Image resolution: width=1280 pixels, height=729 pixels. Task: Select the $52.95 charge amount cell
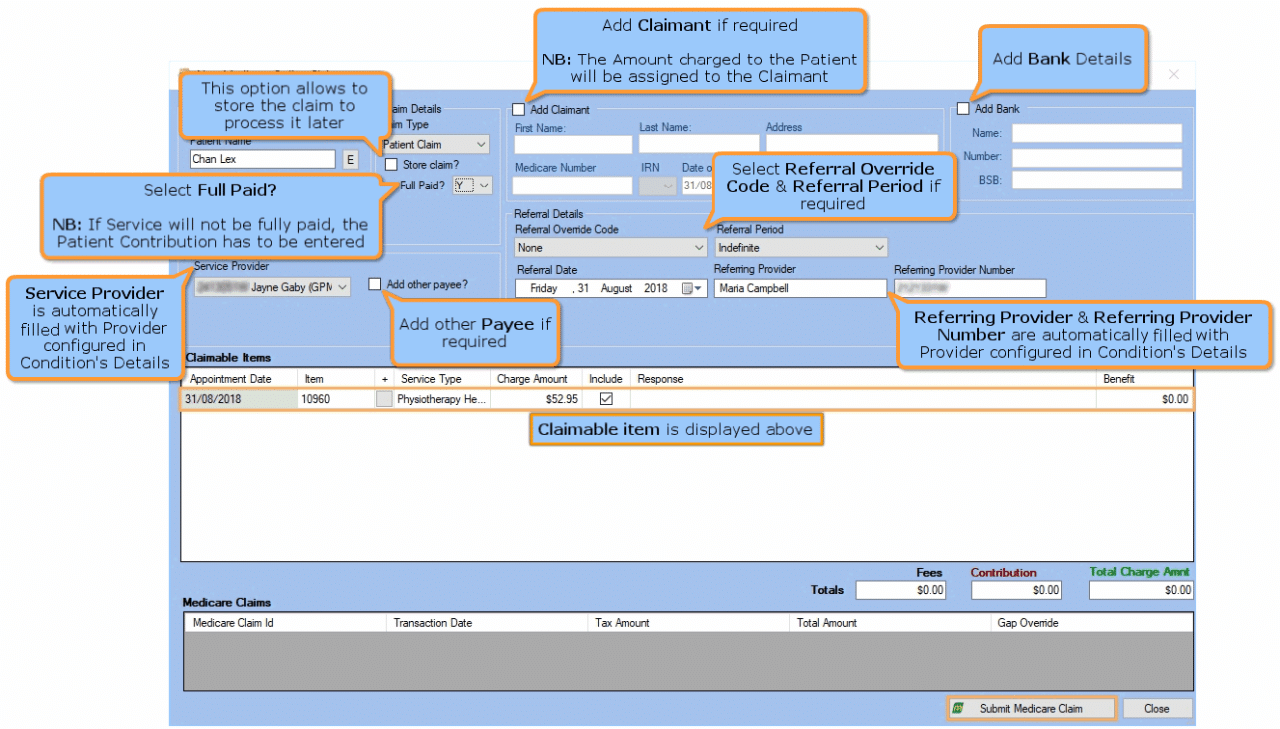(x=536, y=399)
